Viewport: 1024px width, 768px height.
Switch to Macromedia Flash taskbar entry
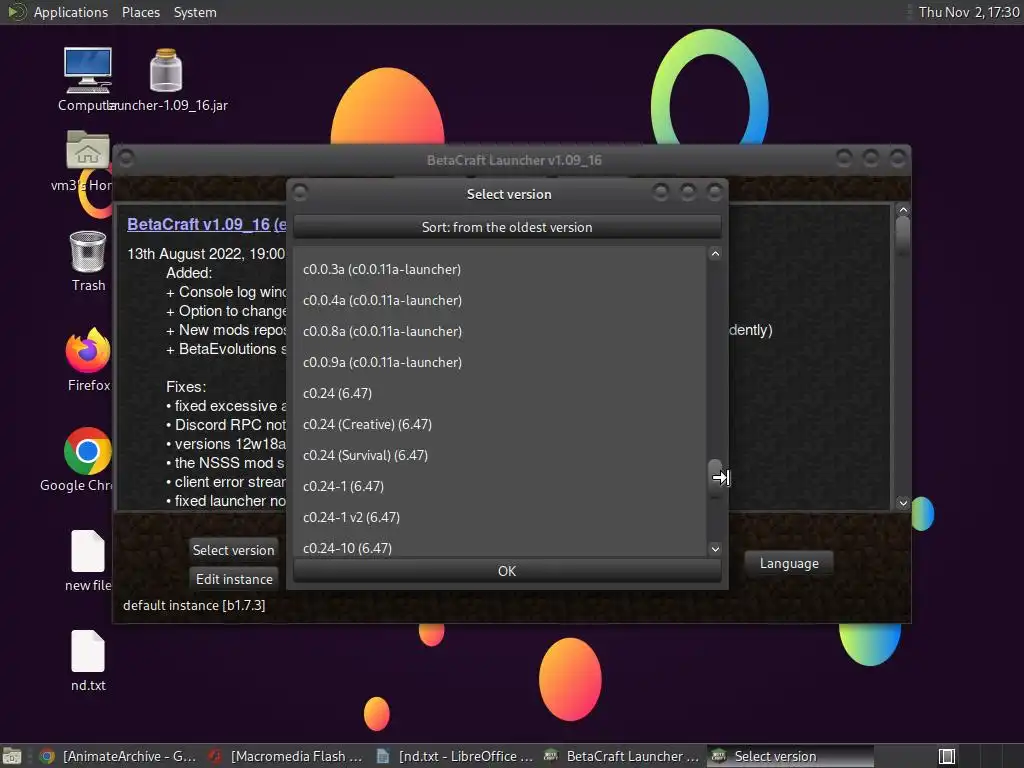285,756
